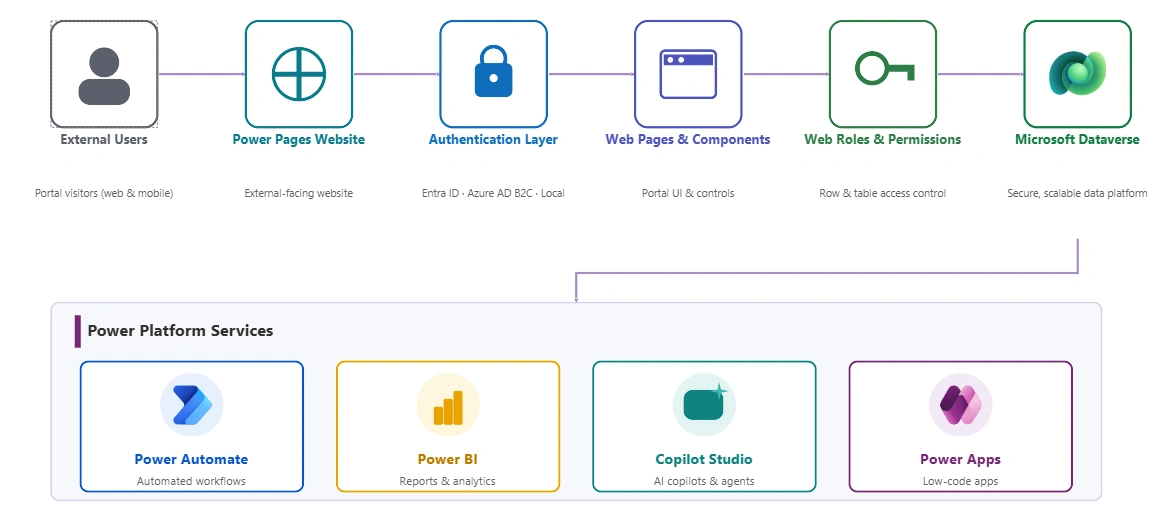
Task: Select the "Web Roles & Permissions" label
Action: (x=883, y=139)
